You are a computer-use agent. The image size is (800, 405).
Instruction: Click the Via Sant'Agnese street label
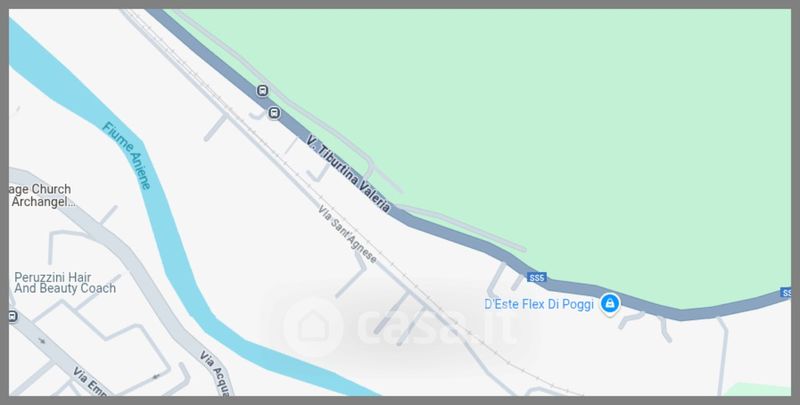tap(347, 234)
